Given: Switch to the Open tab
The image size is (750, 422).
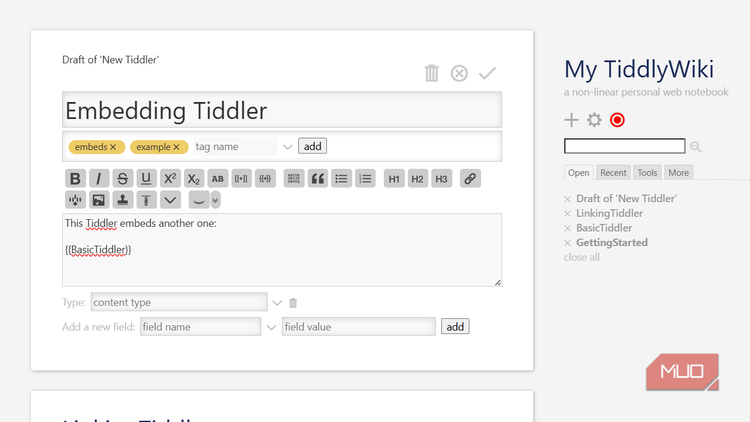Looking at the screenshot, I should pyautogui.click(x=578, y=173).
